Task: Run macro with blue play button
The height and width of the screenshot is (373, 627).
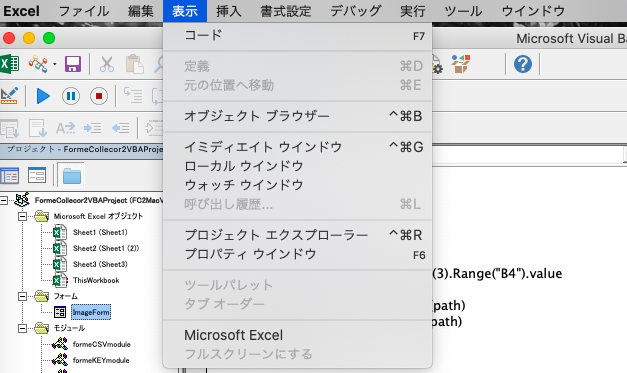Action: click(x=43, y=96)
